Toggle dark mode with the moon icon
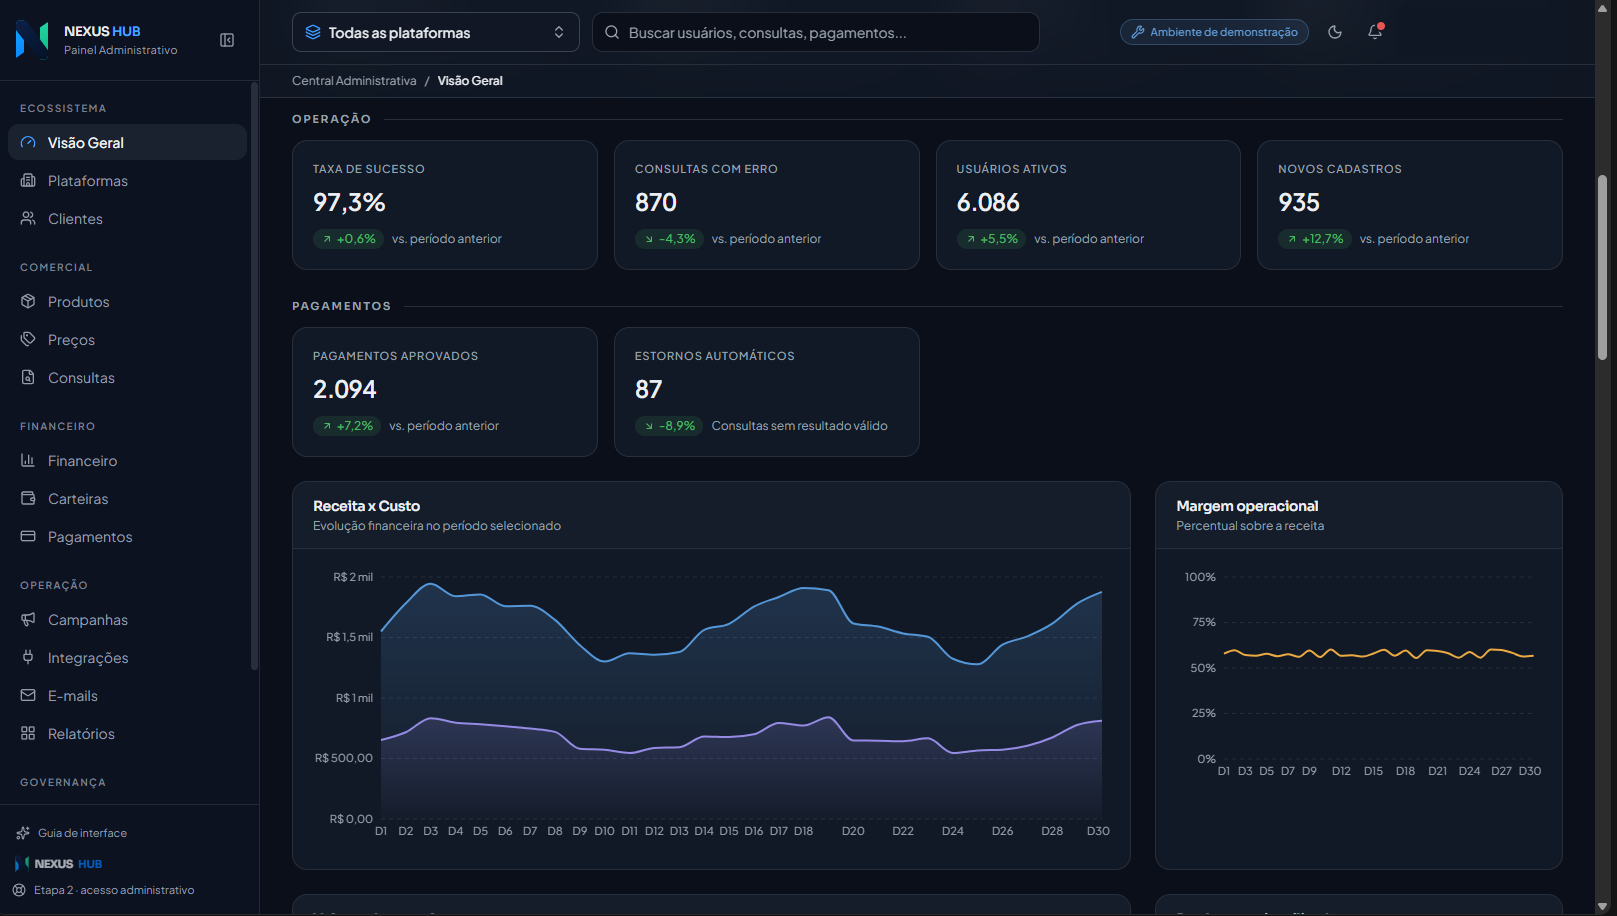The image size is (1617, 916). (x=1335, y=32)
